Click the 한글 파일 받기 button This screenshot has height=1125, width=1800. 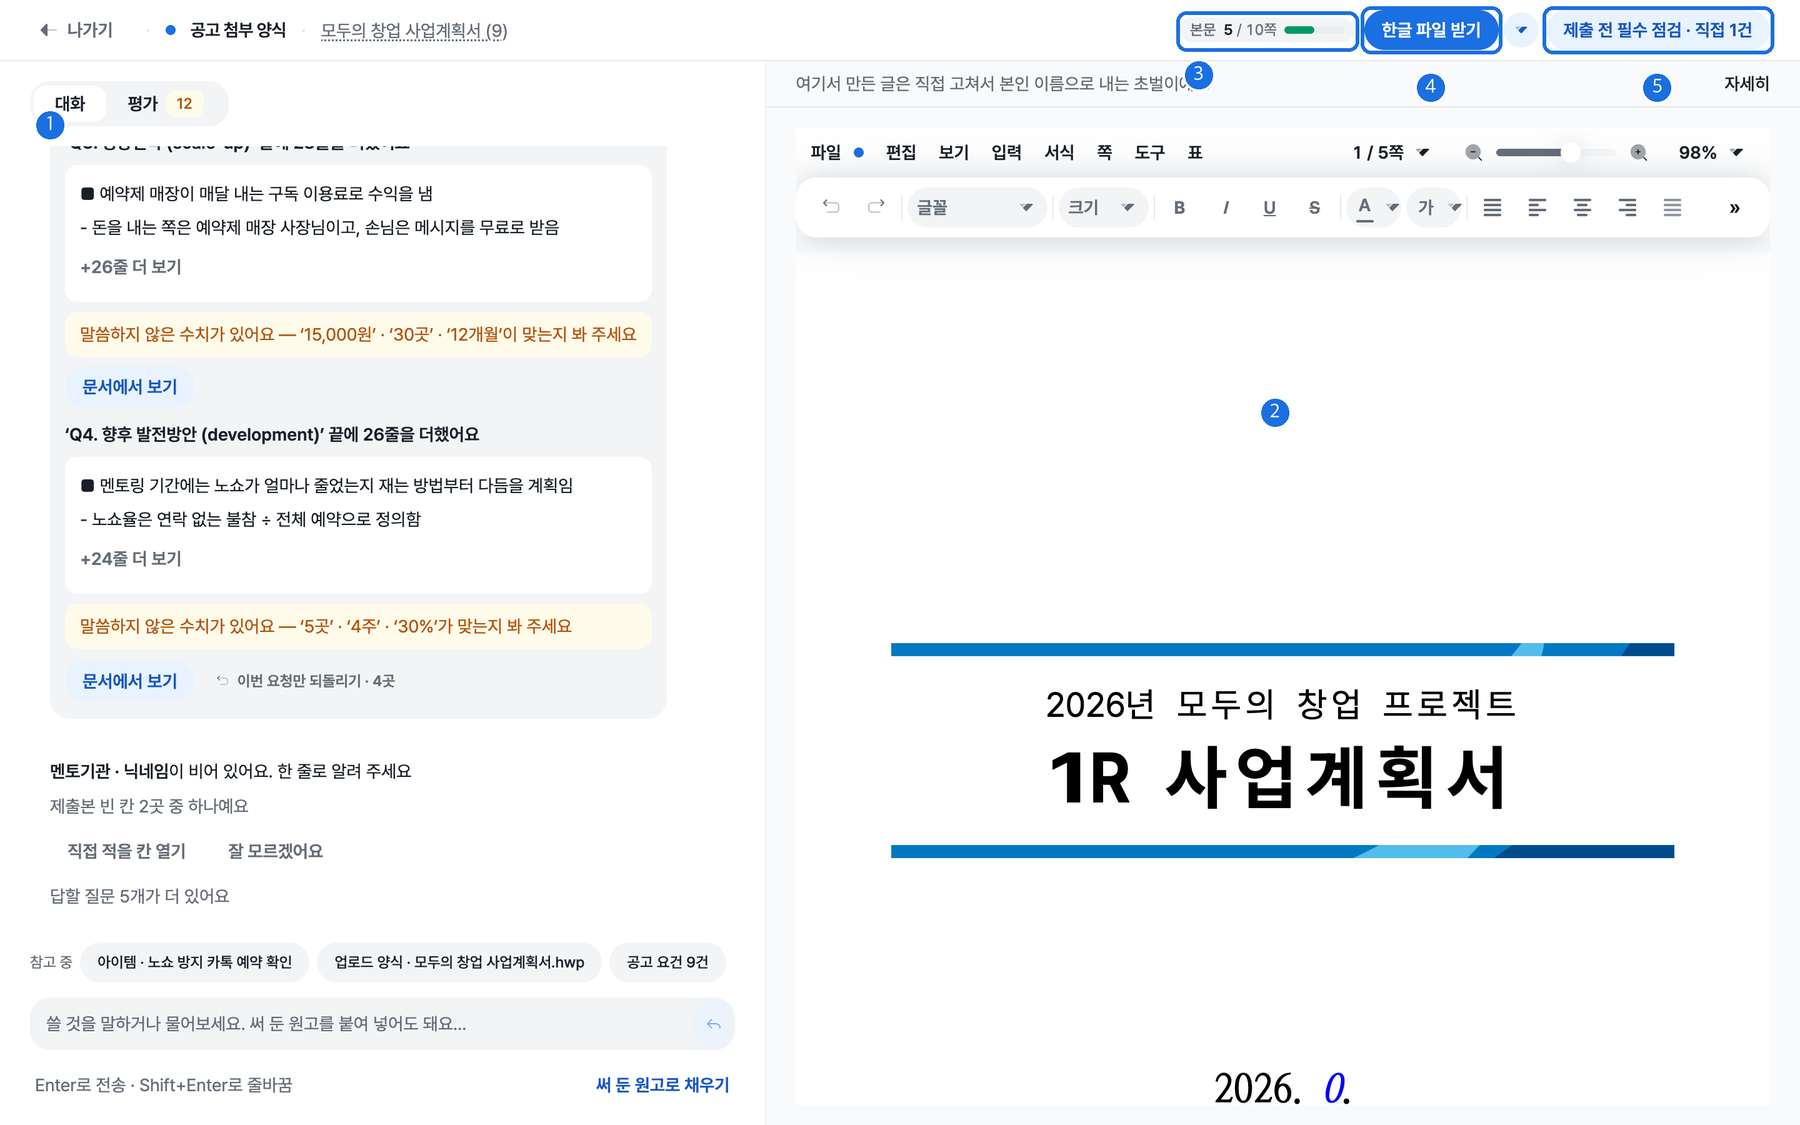(x=1431, y=30)
